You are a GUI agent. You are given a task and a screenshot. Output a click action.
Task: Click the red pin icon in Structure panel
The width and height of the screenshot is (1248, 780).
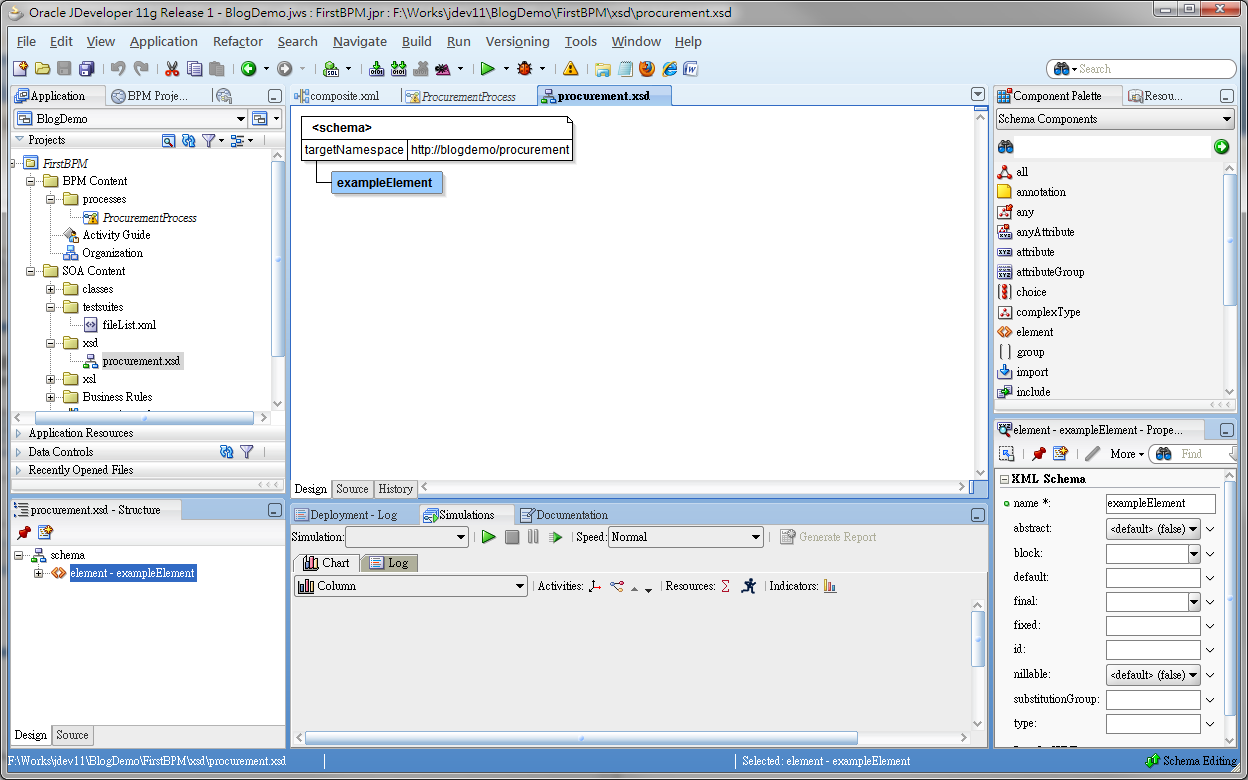24,533
